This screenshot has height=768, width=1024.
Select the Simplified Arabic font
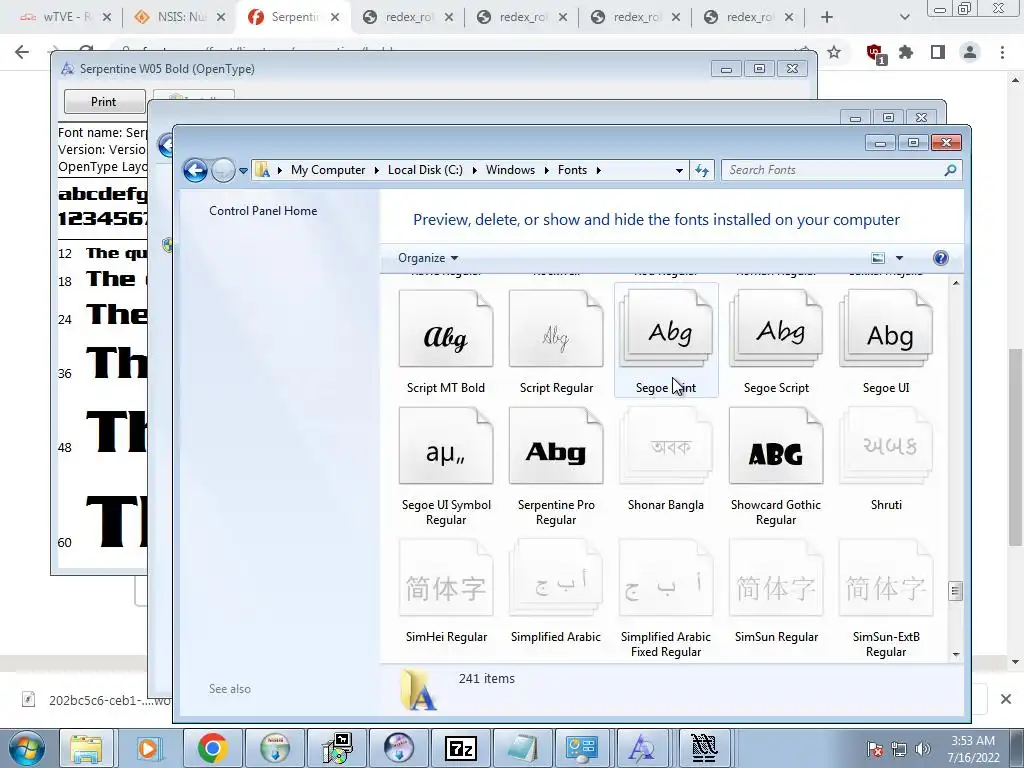(x=556, y=578)
